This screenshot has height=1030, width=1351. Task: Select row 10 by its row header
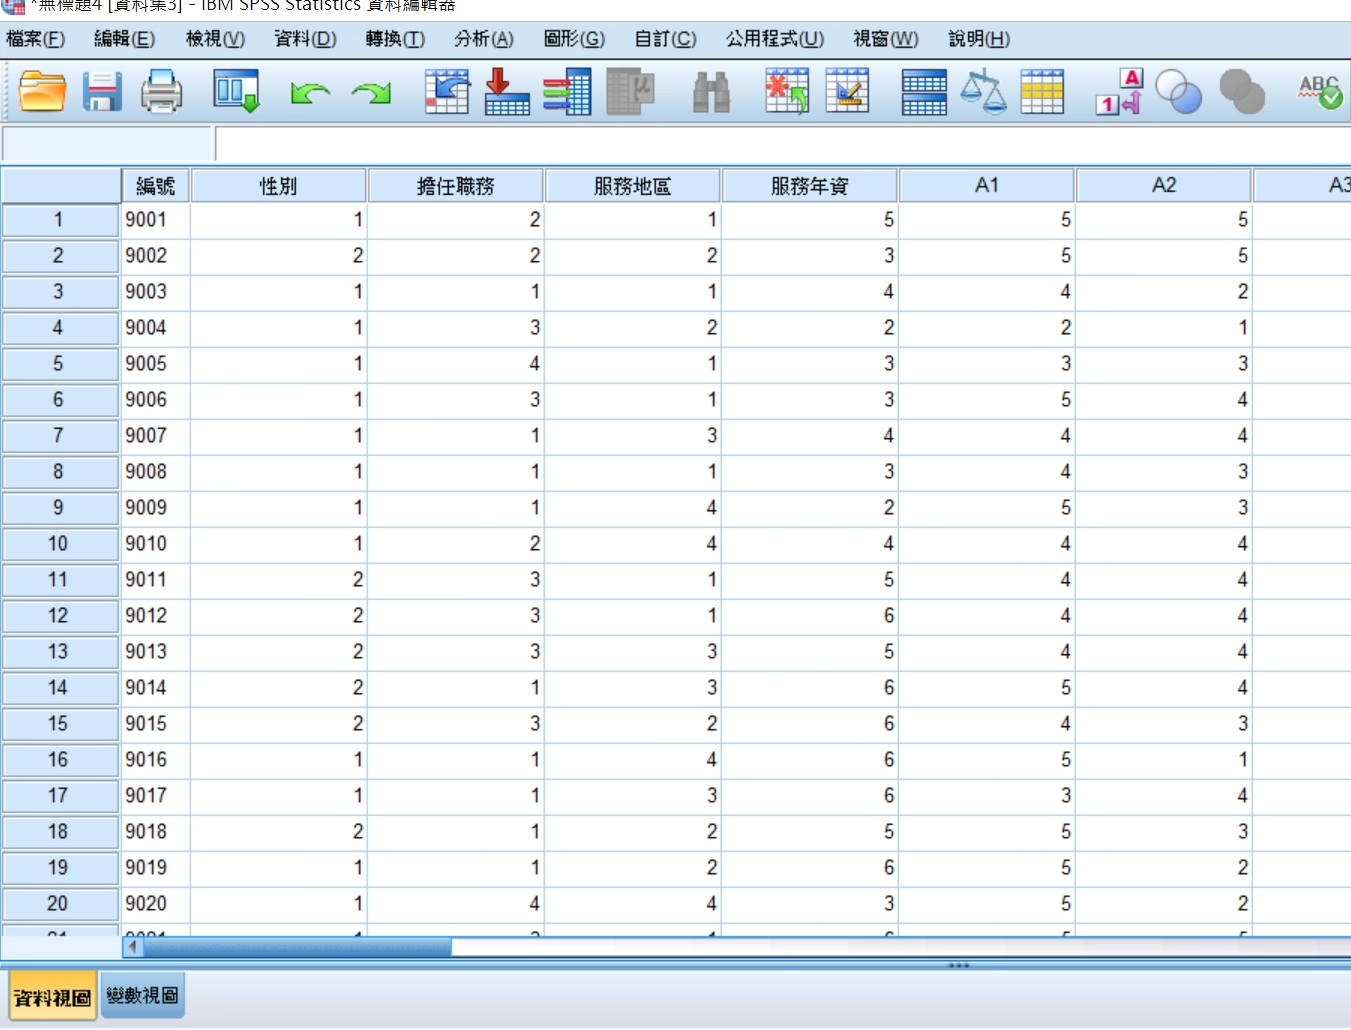(x=59, y=544)
